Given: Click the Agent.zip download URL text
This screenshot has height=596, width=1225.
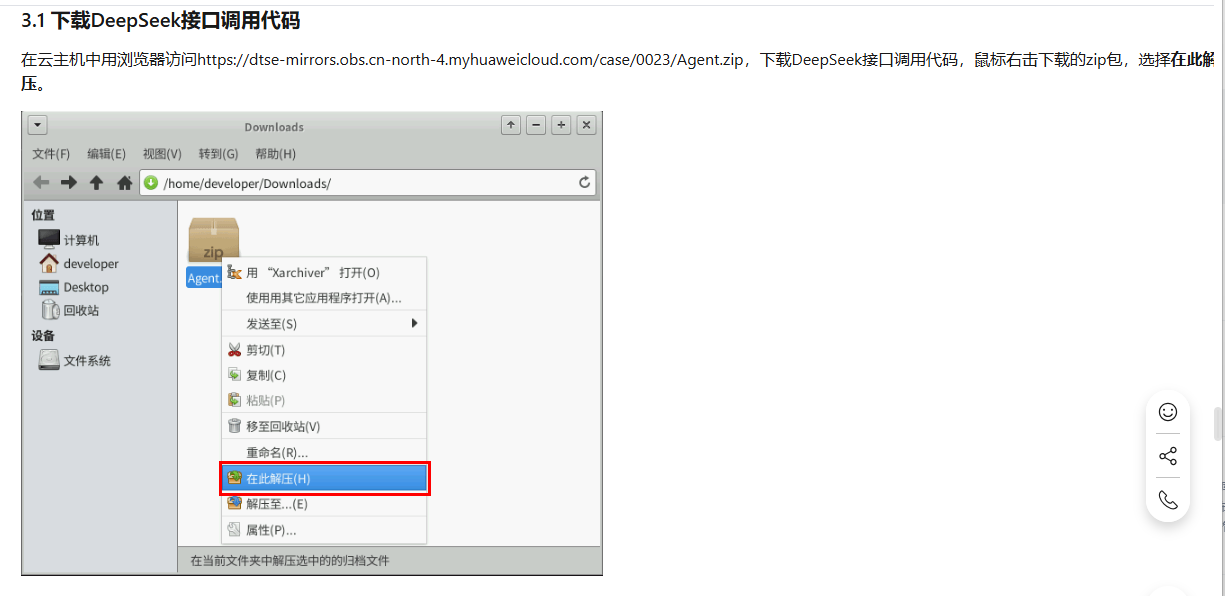Looking at the screenshot, I should coord(471,60).
